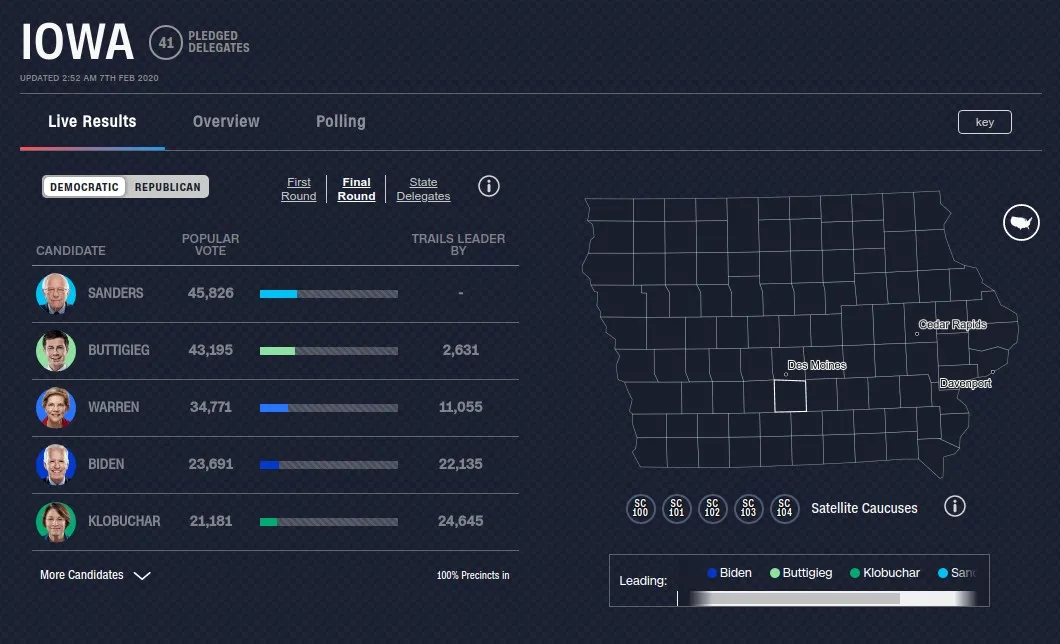This screenshot has width=1060, height=644.
Task: Click Biden blue legend dot
Action: click(712, 573)
